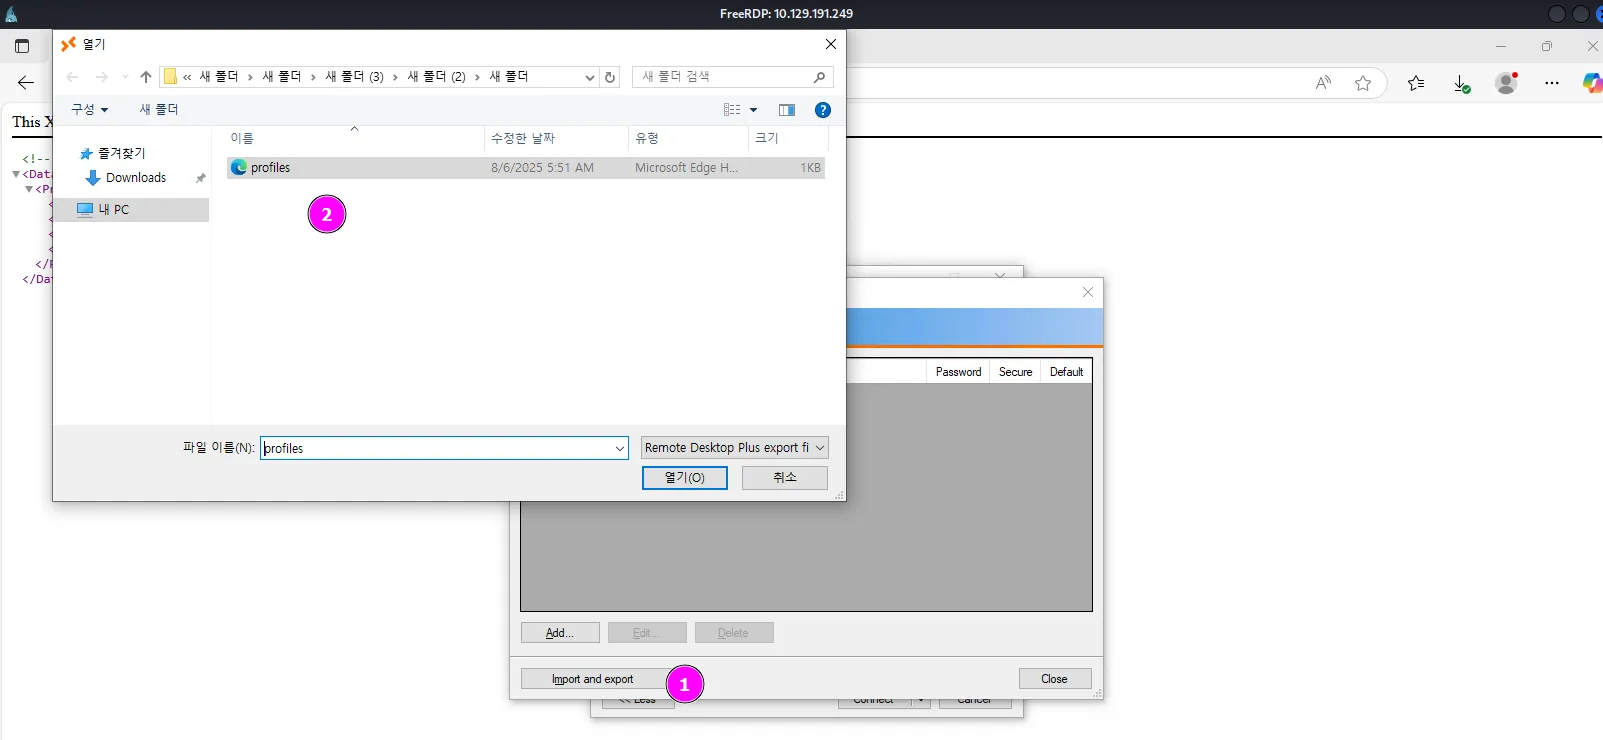Click the Password column header

(x=958, y=372)
